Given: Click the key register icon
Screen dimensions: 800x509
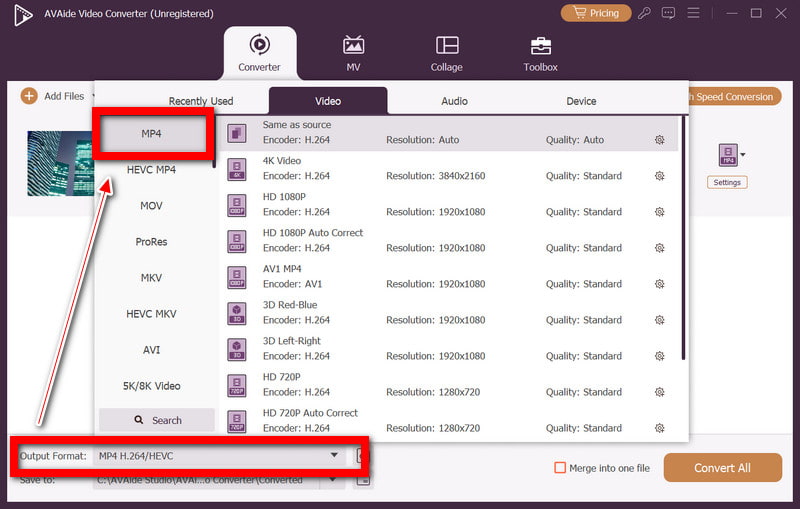Looking at the screenshot, I should (x=644, y=13).
